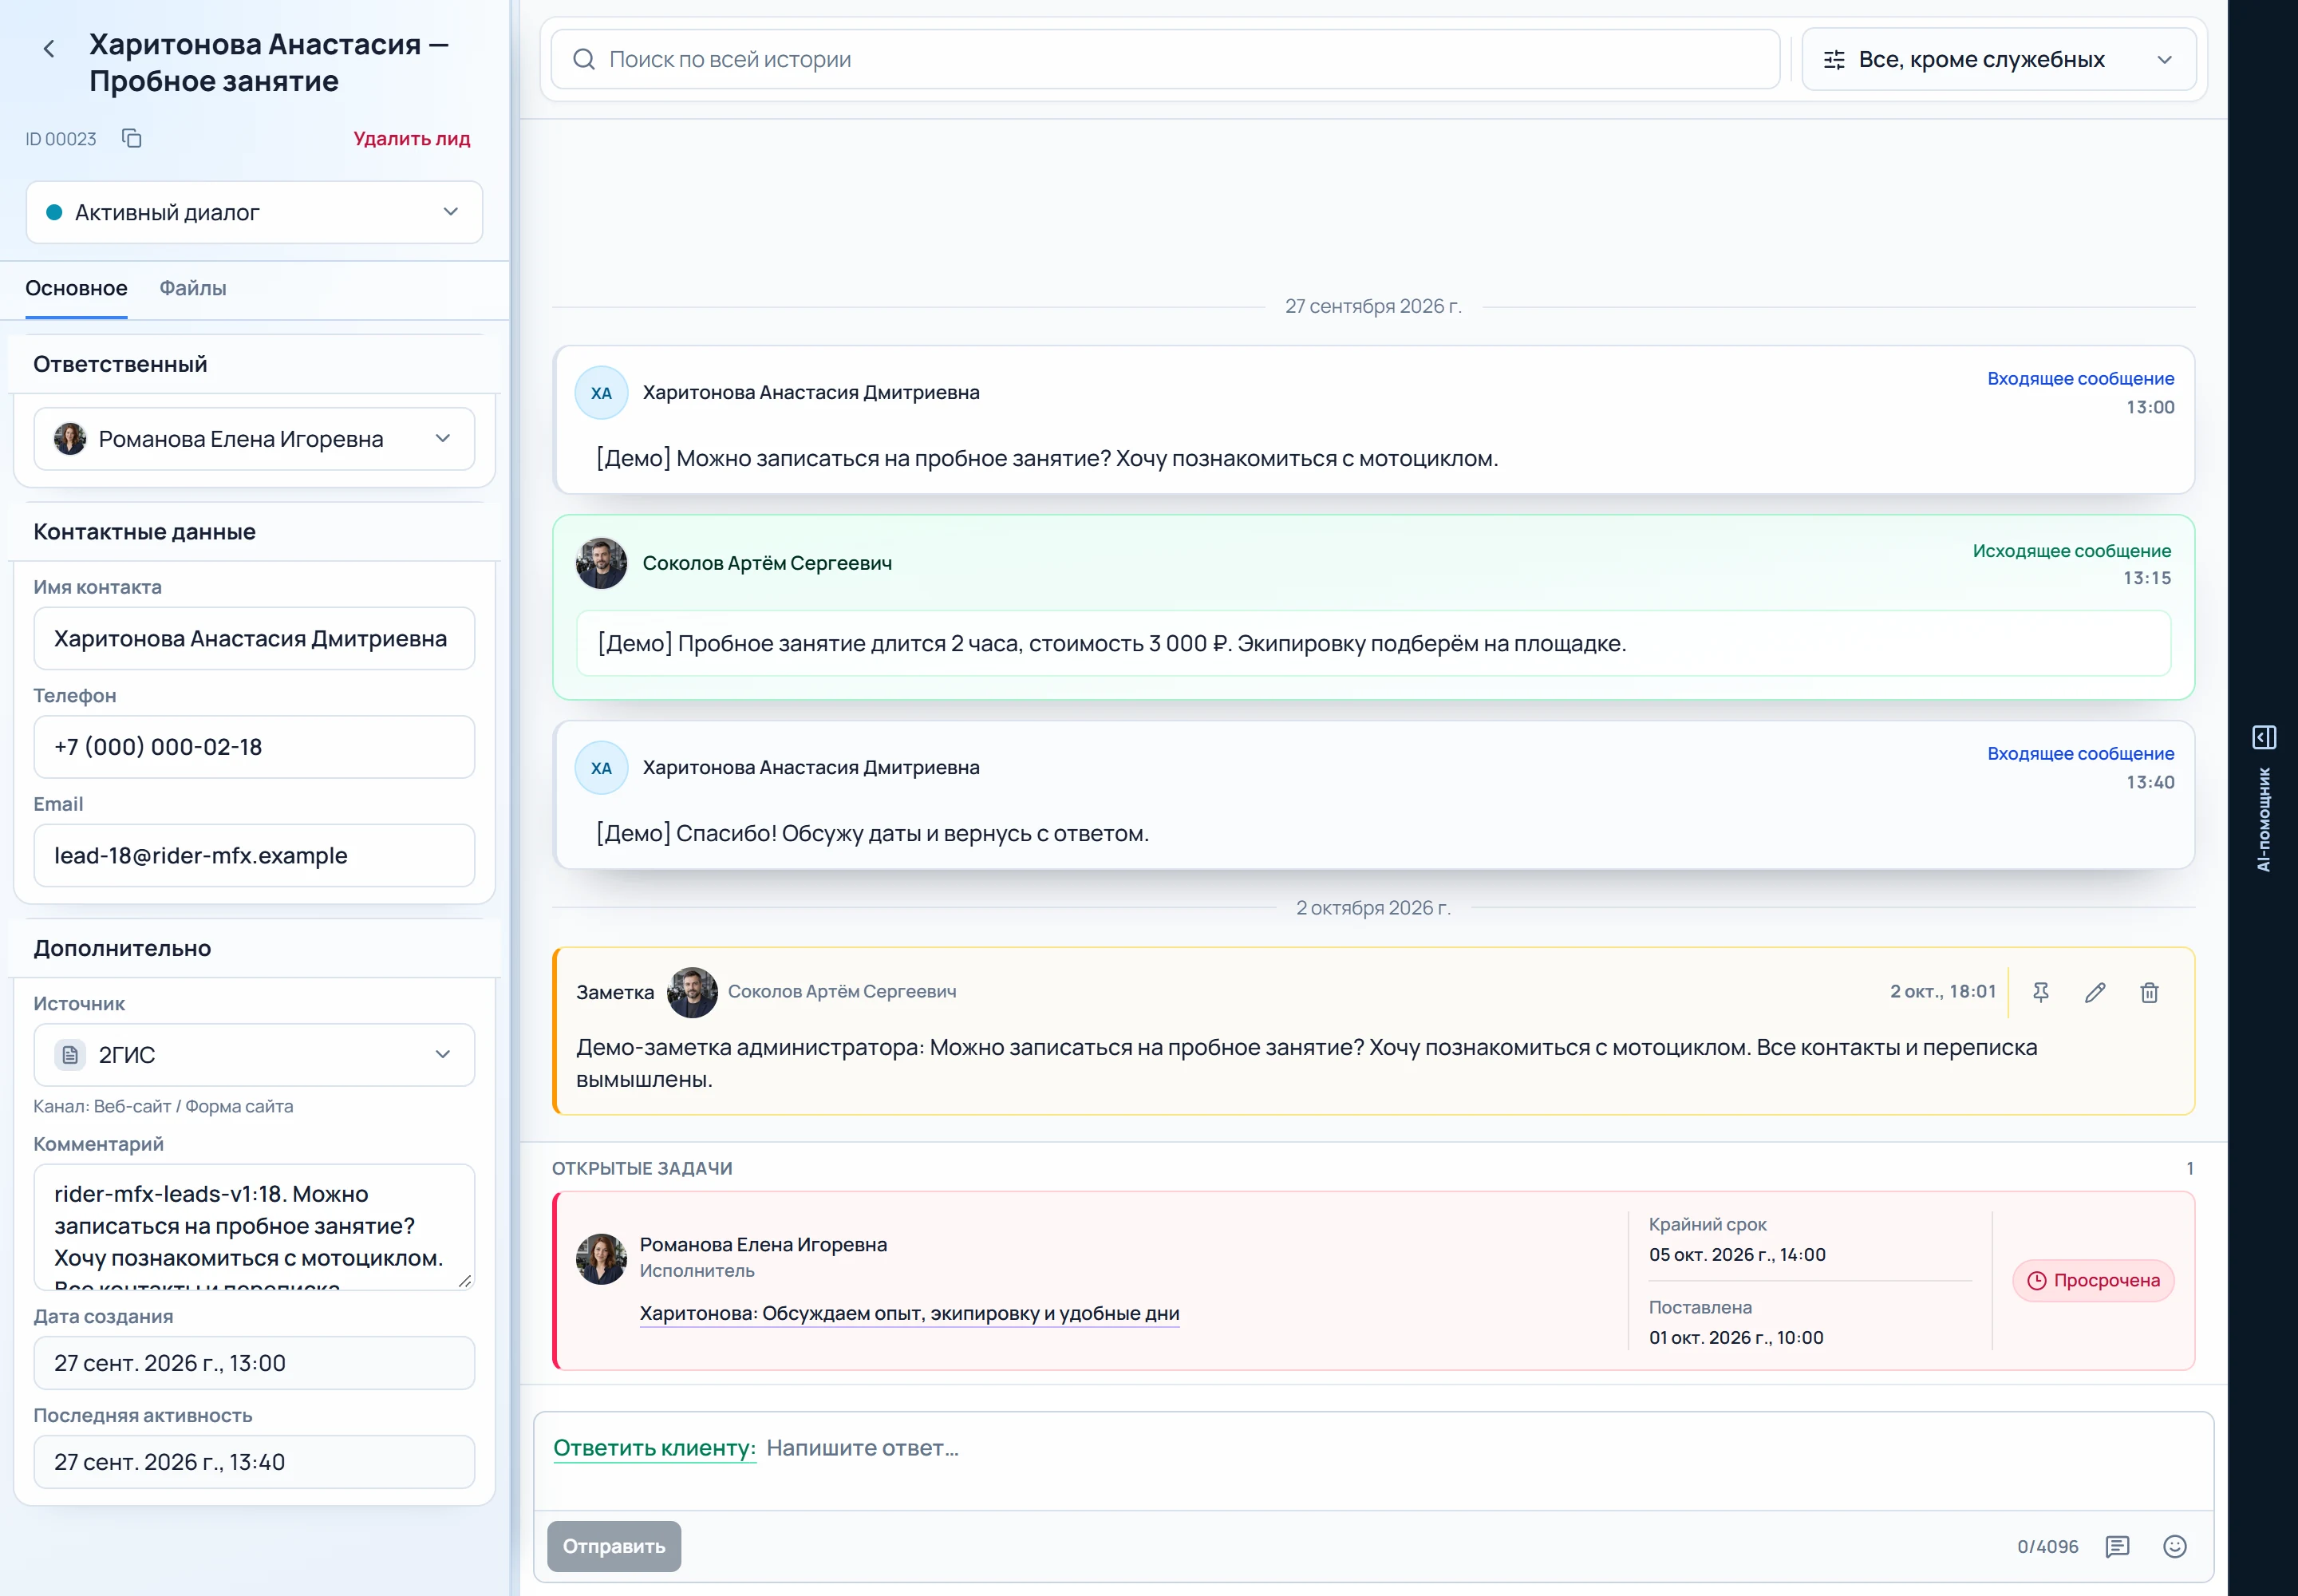Switch to the Основное tab
2298x1596 pixels.
click(76, 288)
